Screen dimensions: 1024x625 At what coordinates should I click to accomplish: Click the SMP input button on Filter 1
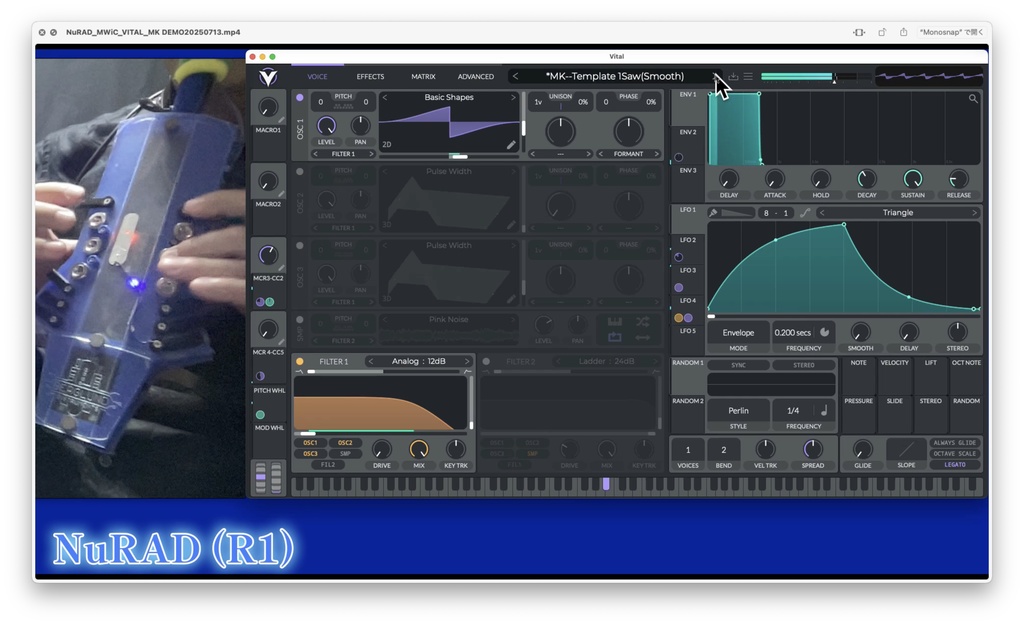(345, 453)
